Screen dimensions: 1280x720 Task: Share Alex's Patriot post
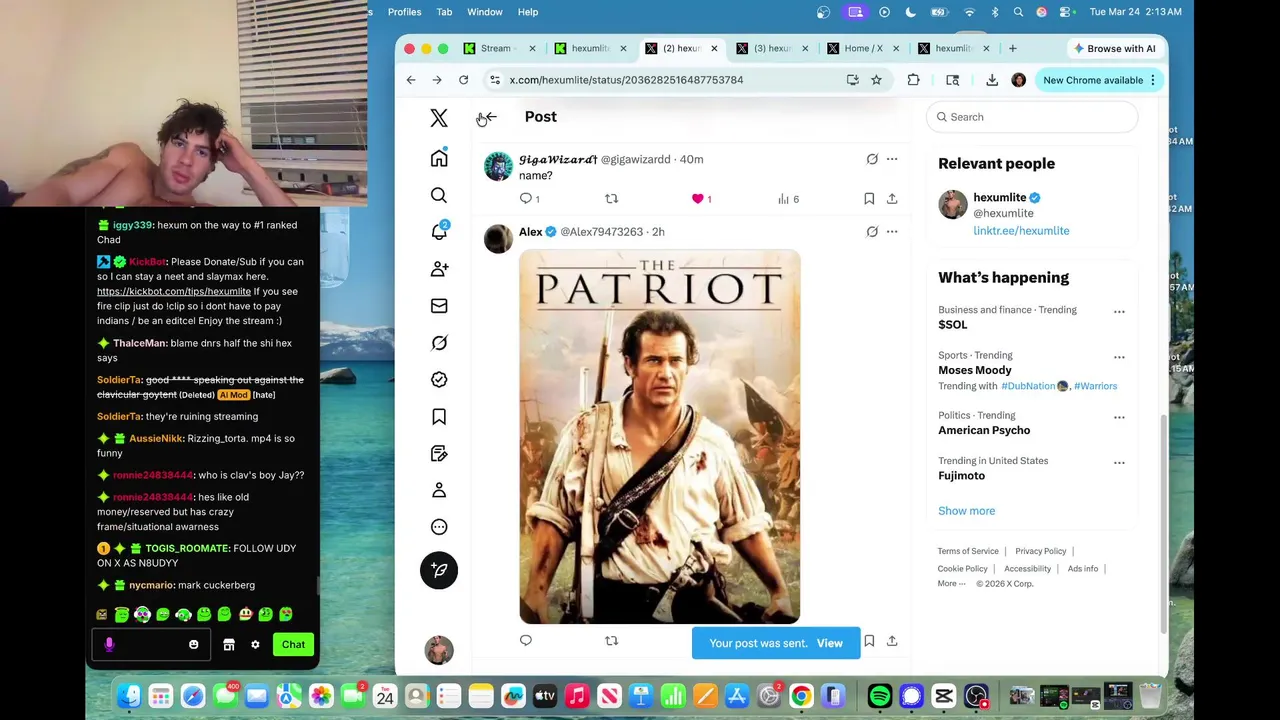(892, 641)
